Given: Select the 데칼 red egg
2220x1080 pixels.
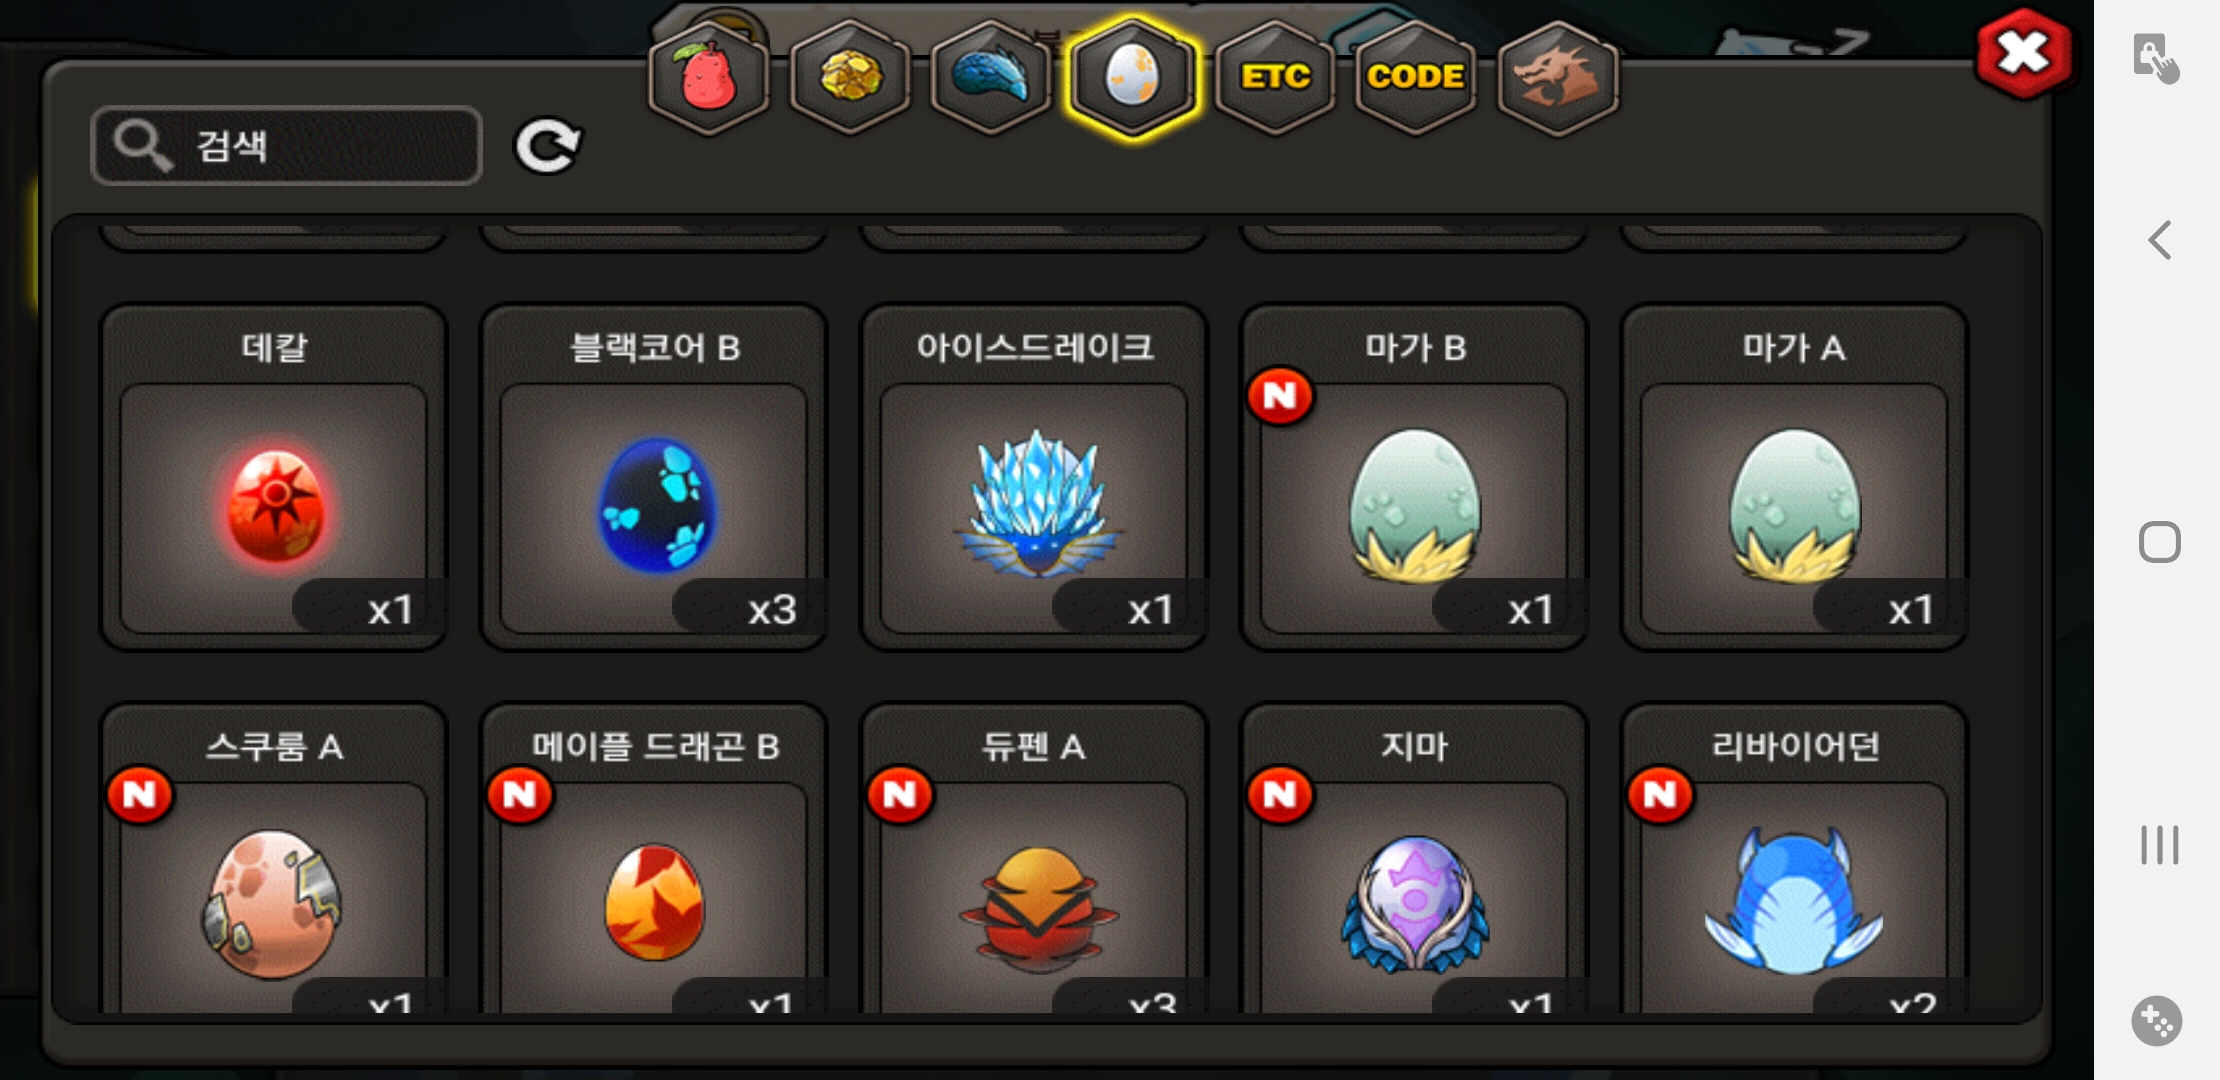Looking at the screenshot, I should (x=274, y=478).
